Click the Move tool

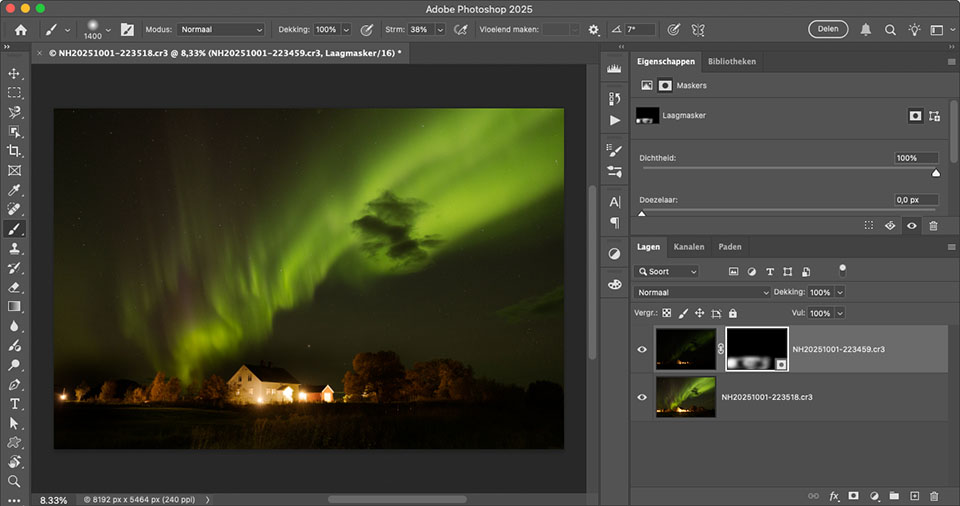(14, 73)
